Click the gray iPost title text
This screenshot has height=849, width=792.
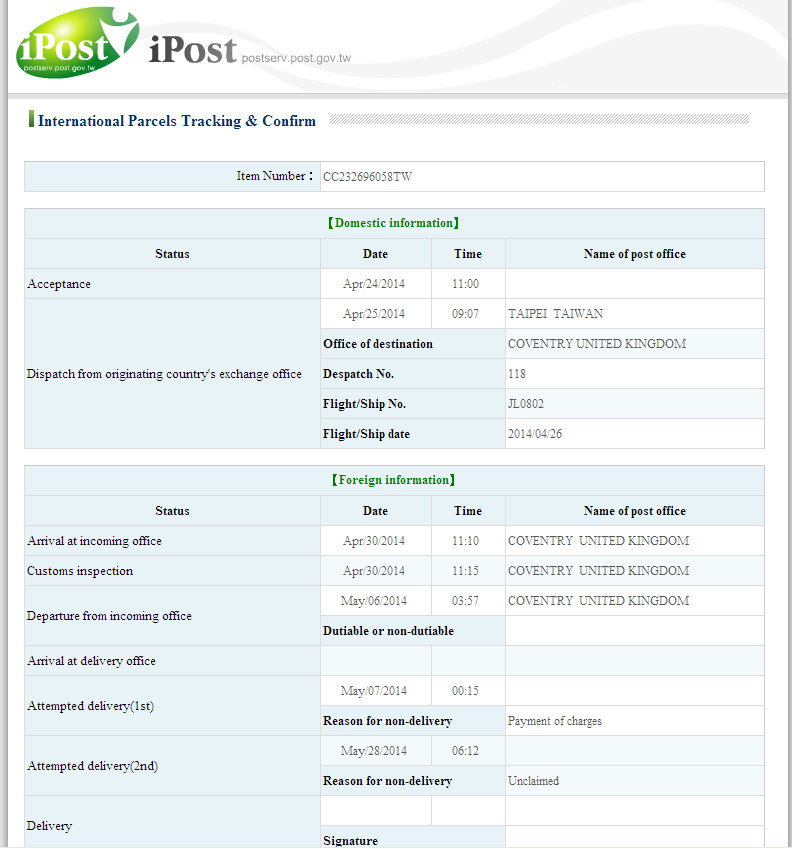pos(192,49)
